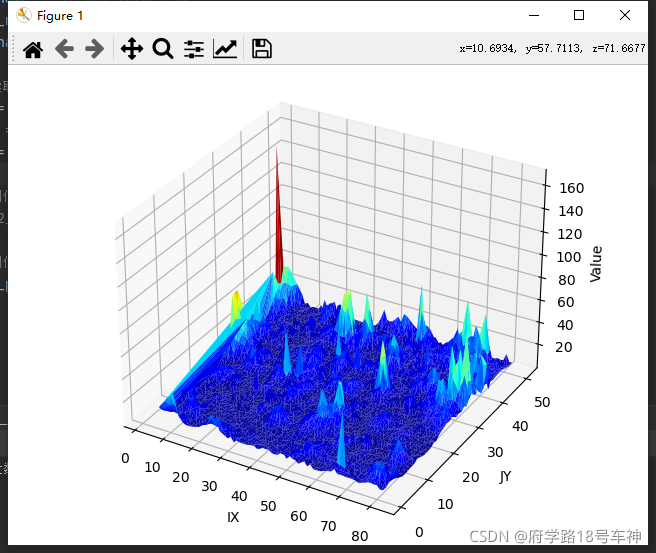The image size is (656, 553).
Task: Save the figure with floppy disk icon
Action: [x=262, y=49]
